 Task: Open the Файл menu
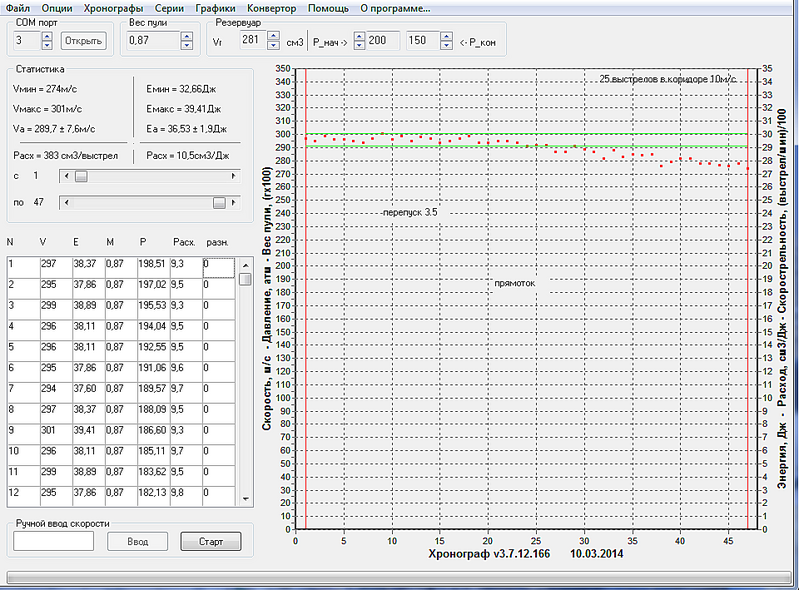click(x=18, y=8)
